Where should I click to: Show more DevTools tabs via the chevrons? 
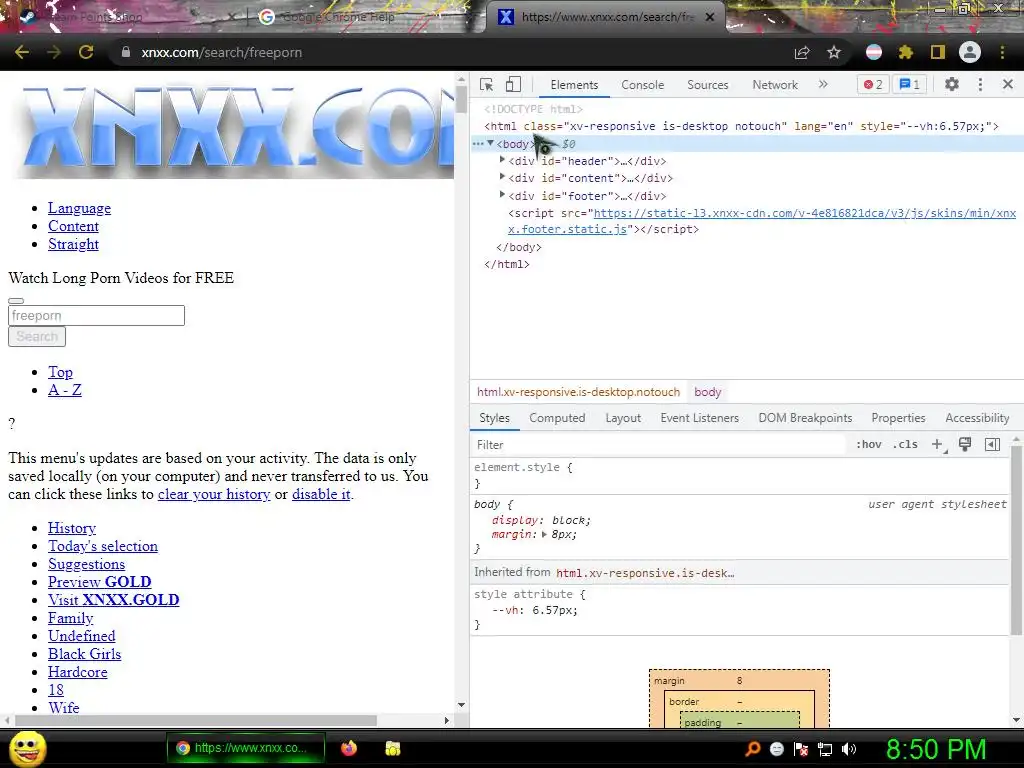(x=823, y=84)
